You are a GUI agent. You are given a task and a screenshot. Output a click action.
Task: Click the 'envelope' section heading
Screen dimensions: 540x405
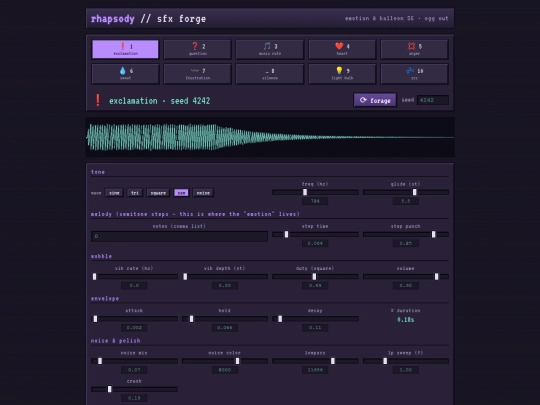pyautogui.click(x=105, y=299)
